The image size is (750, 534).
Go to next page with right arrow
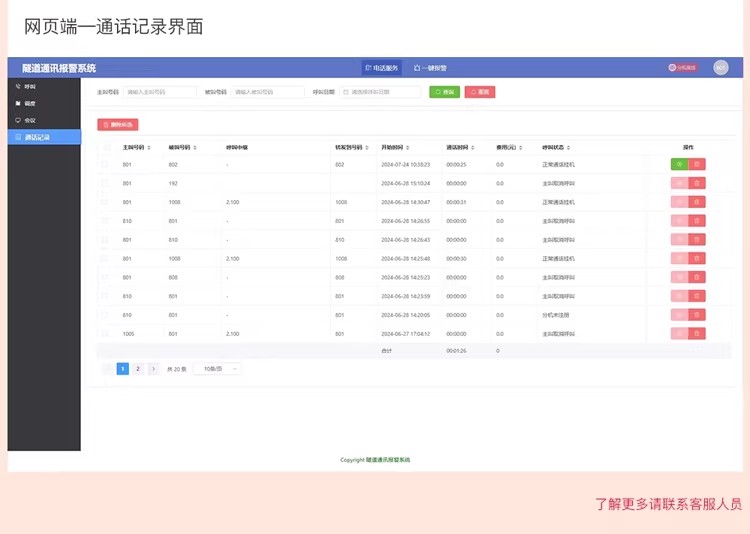[153, 369]
